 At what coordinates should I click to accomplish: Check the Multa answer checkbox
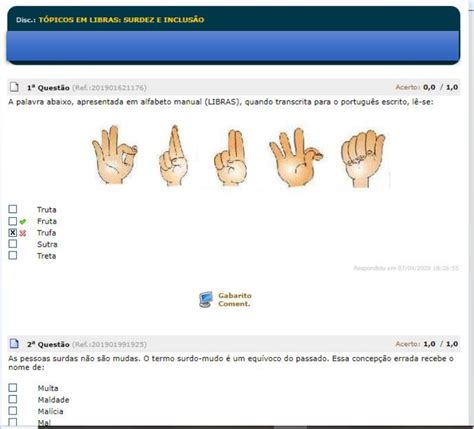pos(13,388)
